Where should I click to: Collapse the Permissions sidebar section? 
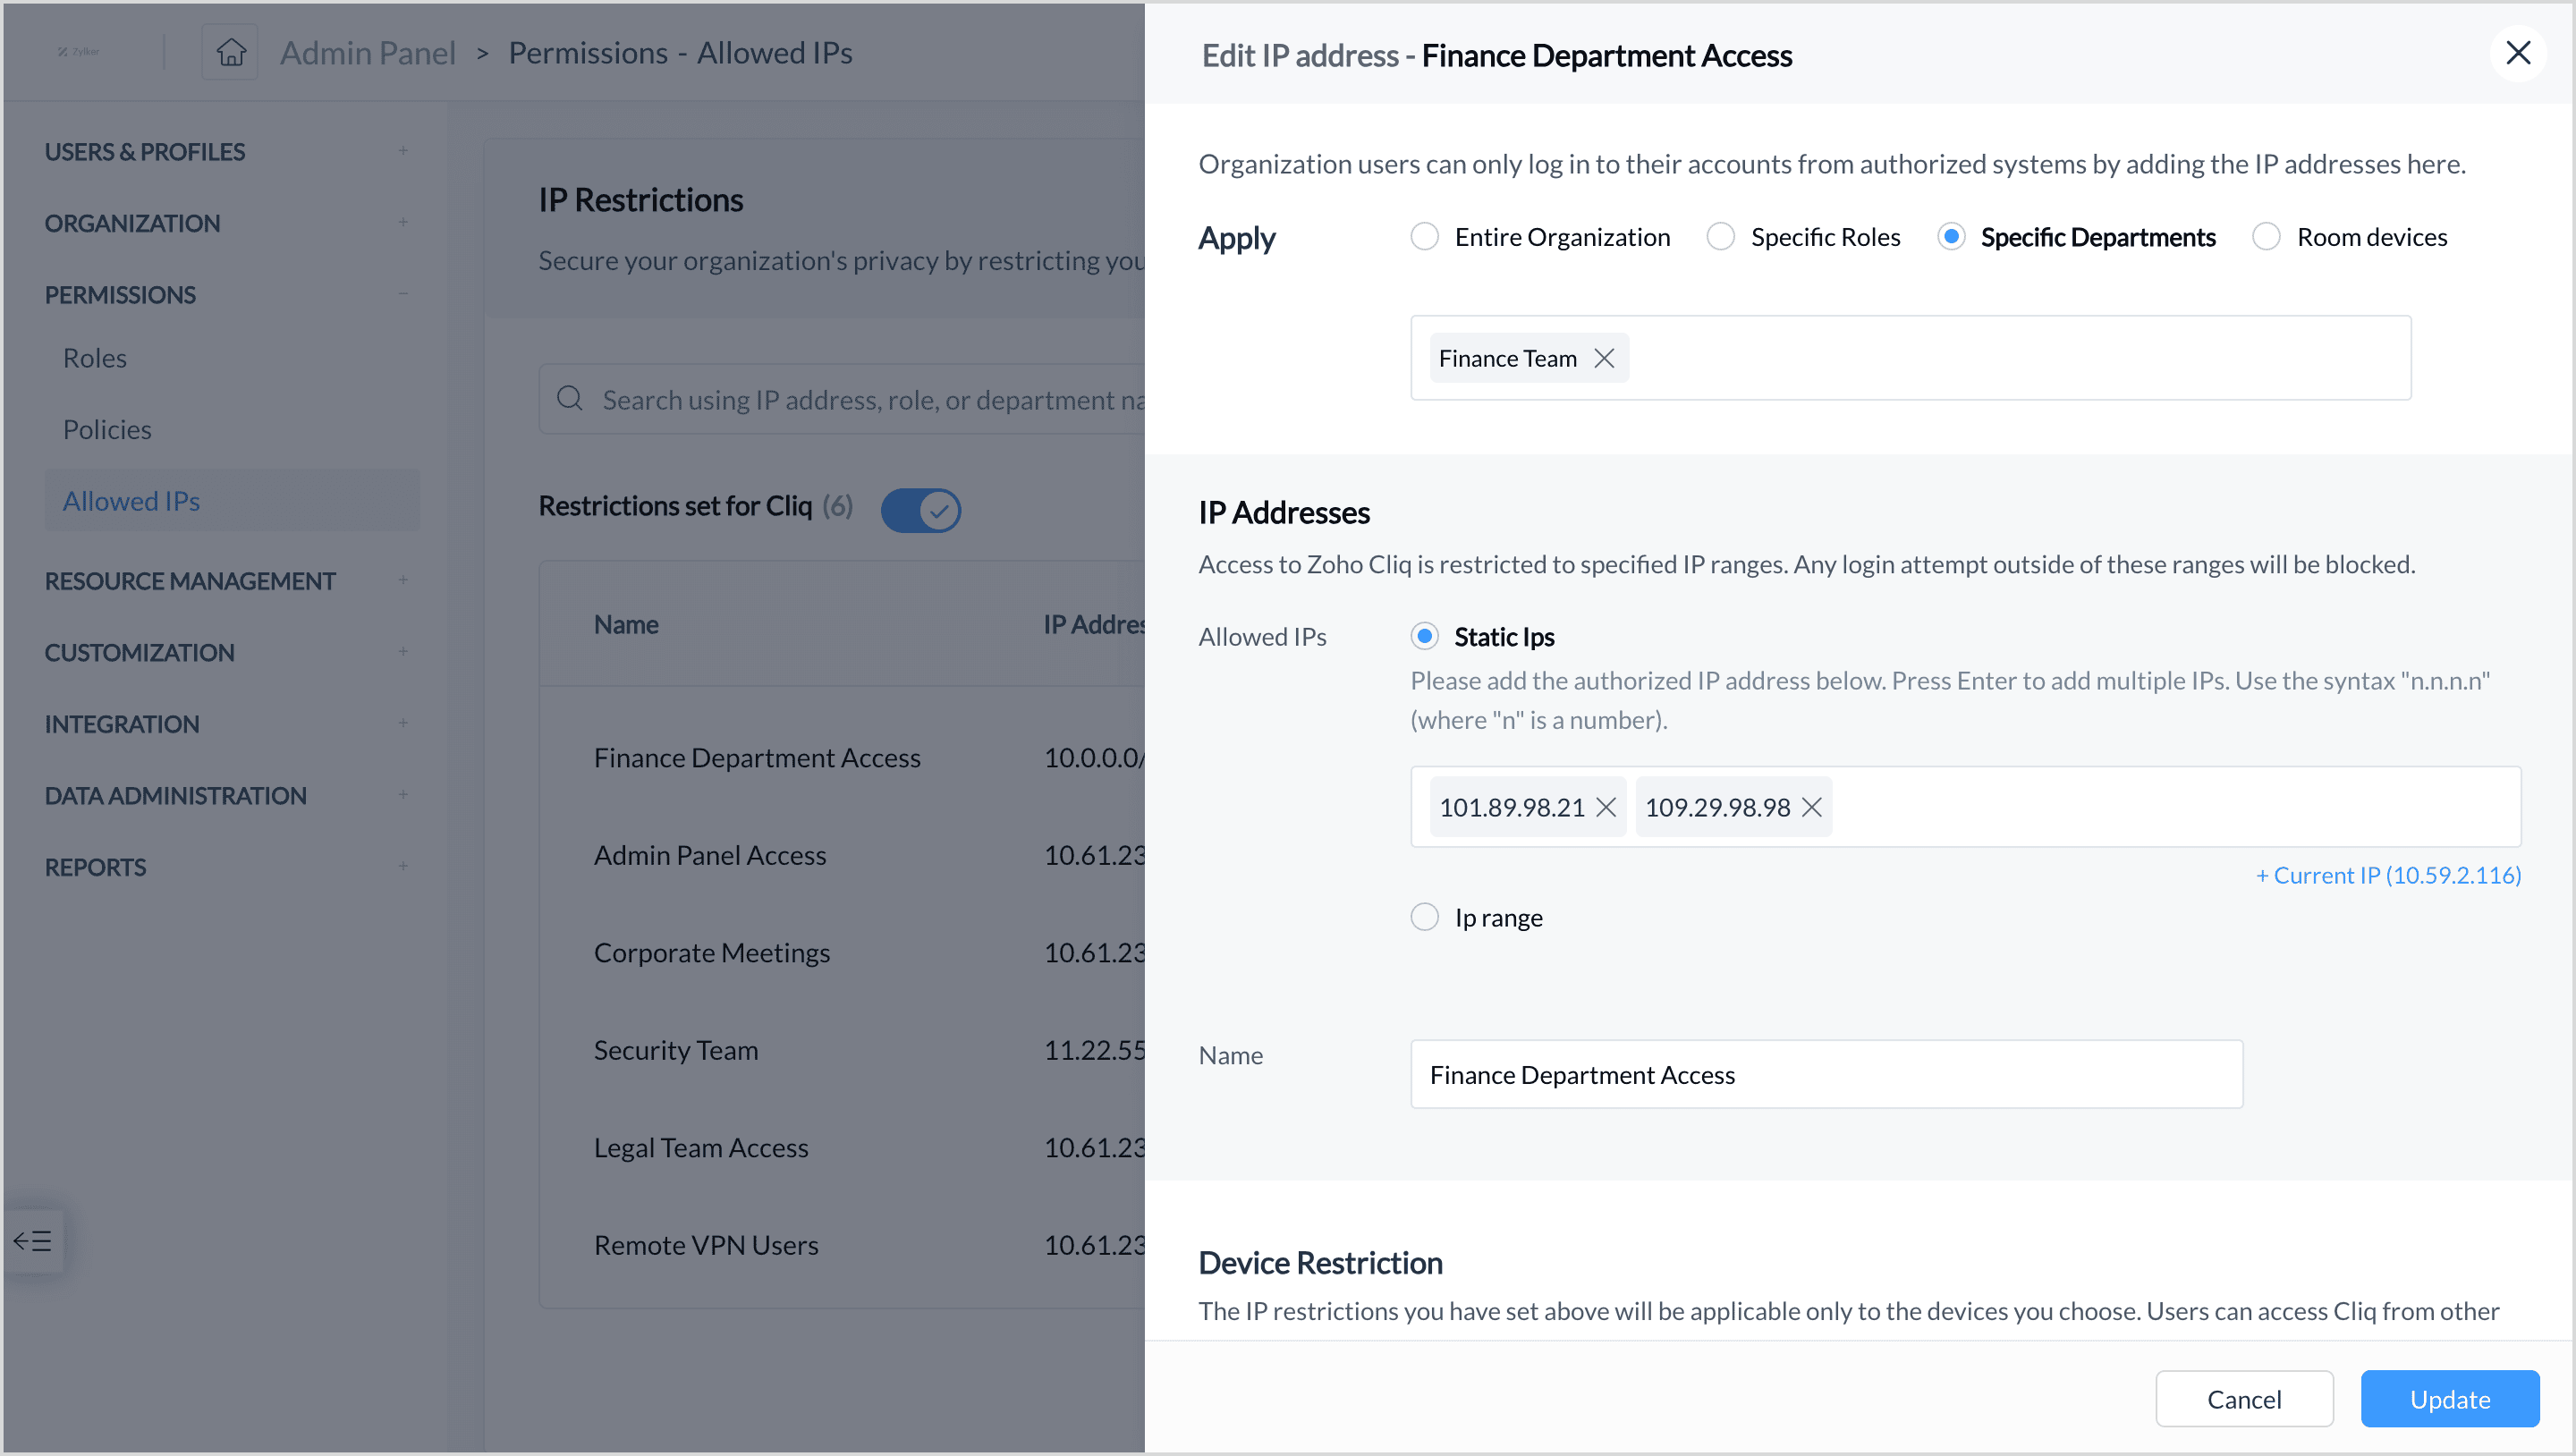[x=403, y=294]
